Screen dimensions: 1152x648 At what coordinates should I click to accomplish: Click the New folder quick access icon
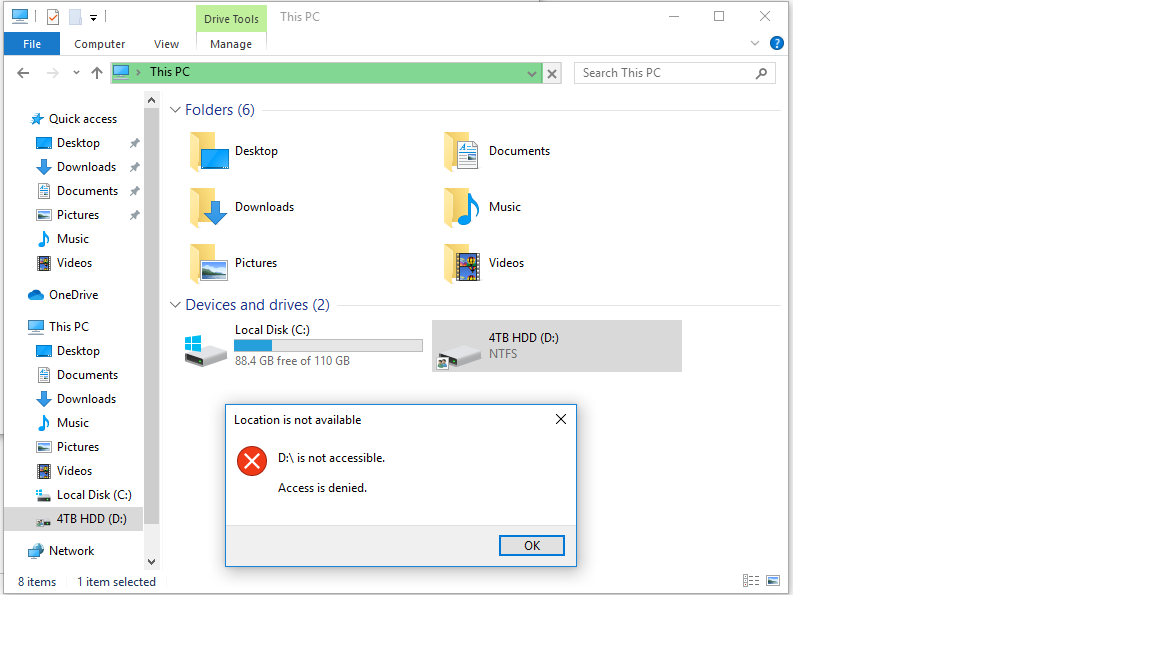click(x=75, y=16)
